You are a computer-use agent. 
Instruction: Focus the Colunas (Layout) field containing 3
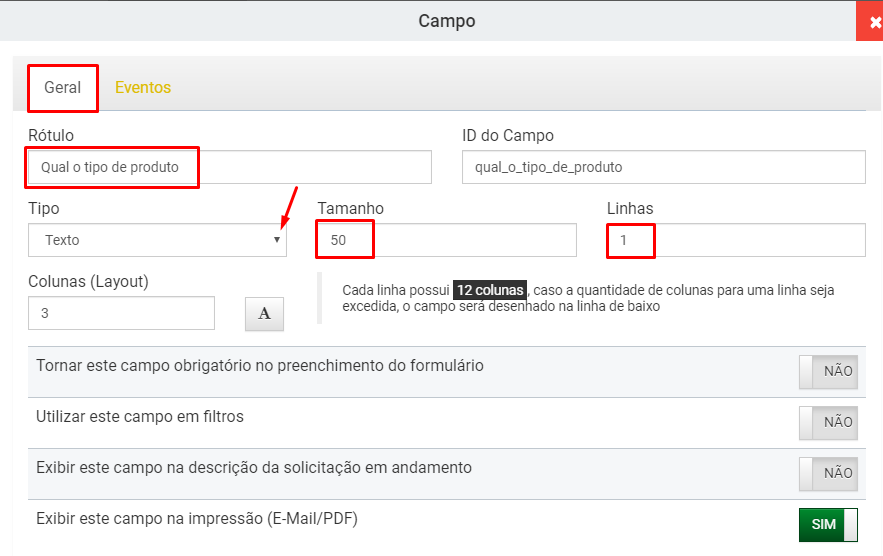point(122,313)
